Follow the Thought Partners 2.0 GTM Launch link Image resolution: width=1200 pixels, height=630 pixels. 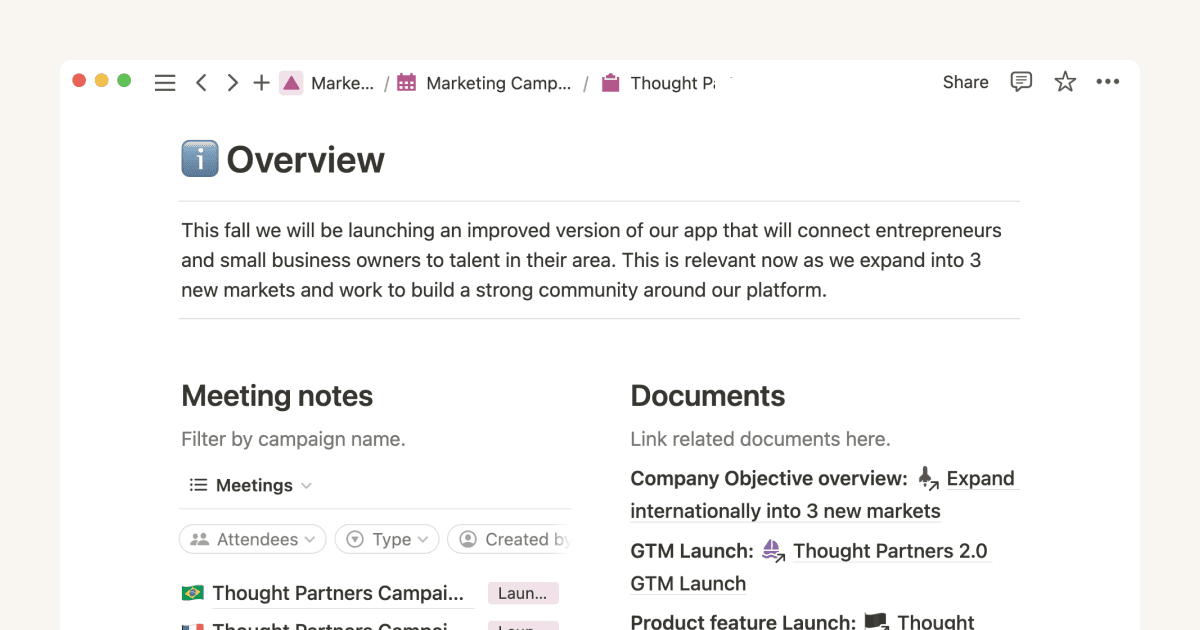click(x=889, y=551)
